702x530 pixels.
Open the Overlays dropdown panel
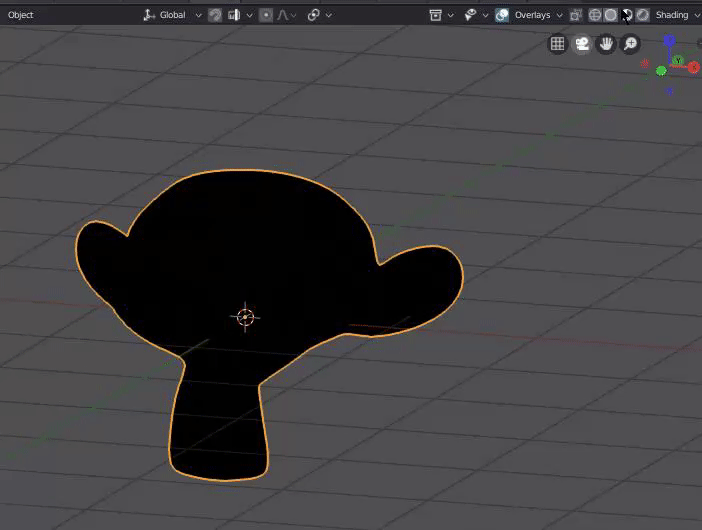click(538, 15)
